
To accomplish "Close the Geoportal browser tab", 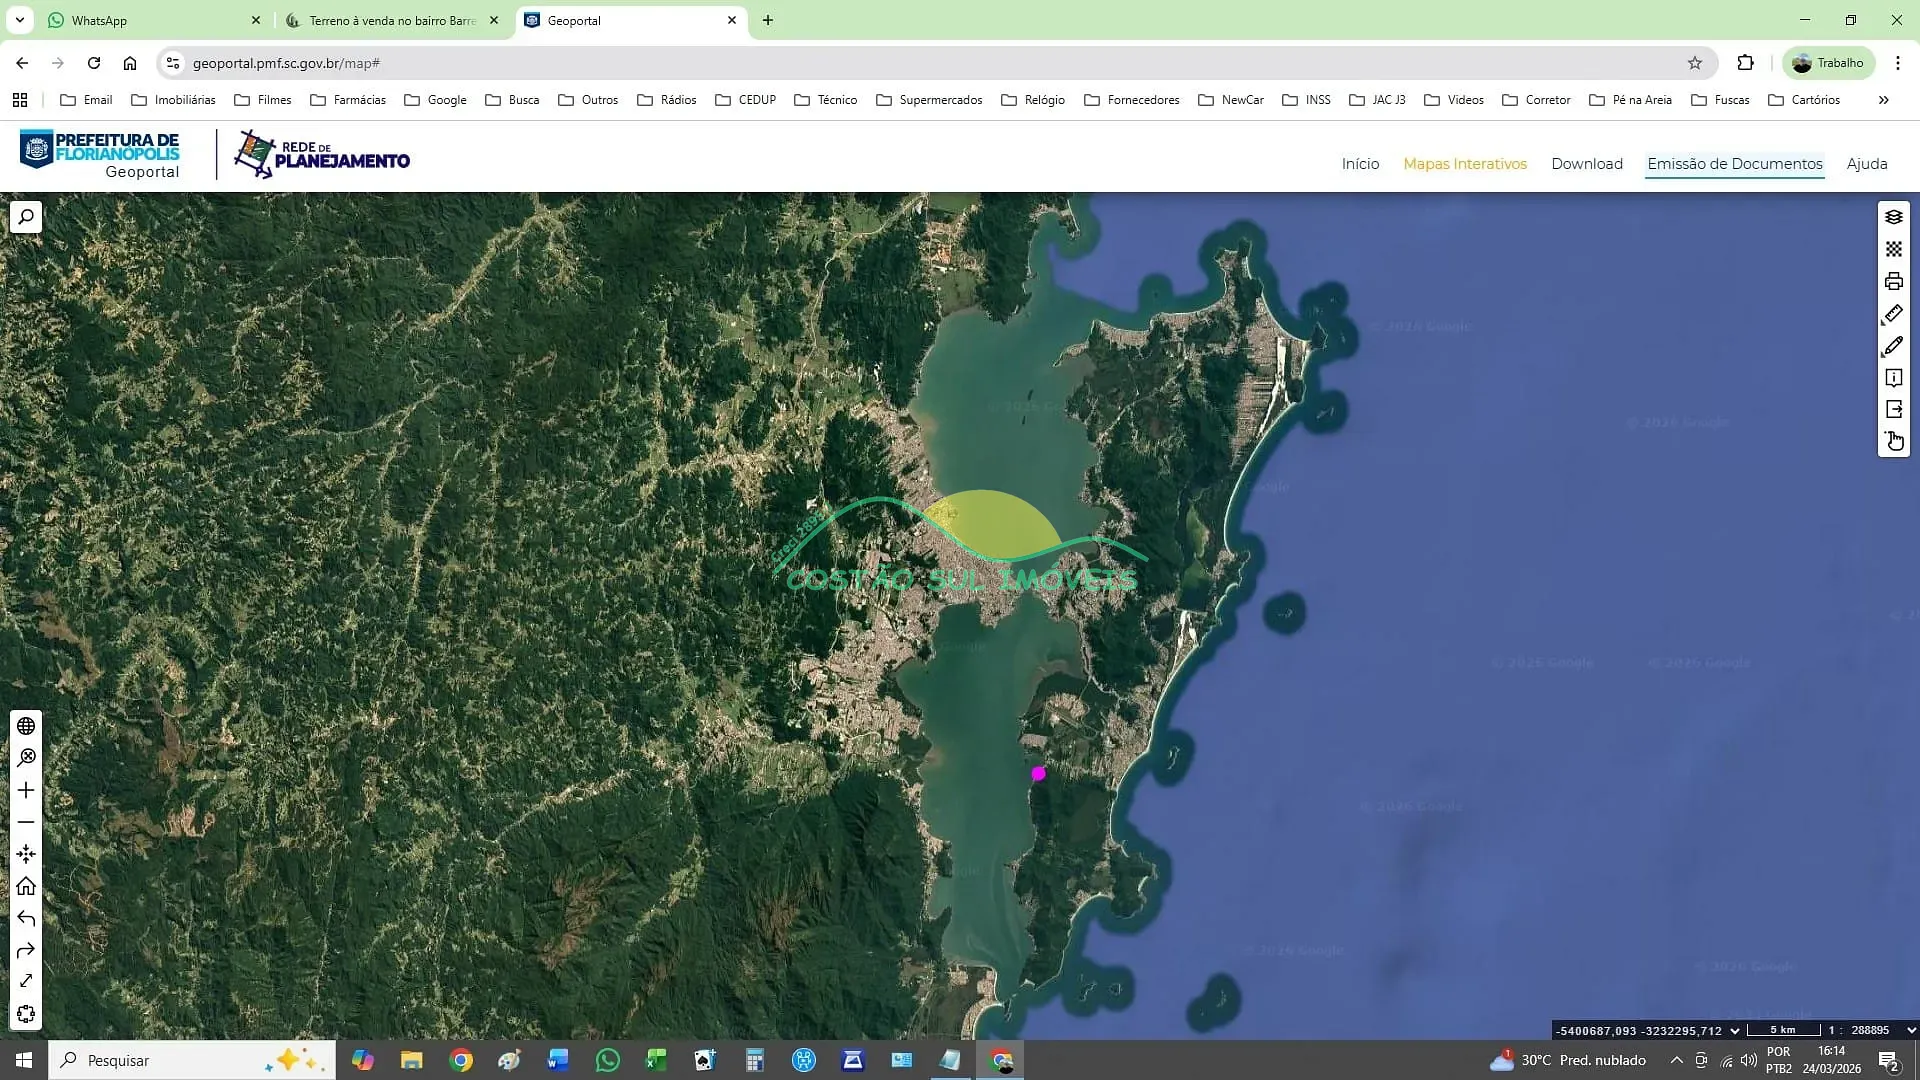I will [x=732, y=20].
